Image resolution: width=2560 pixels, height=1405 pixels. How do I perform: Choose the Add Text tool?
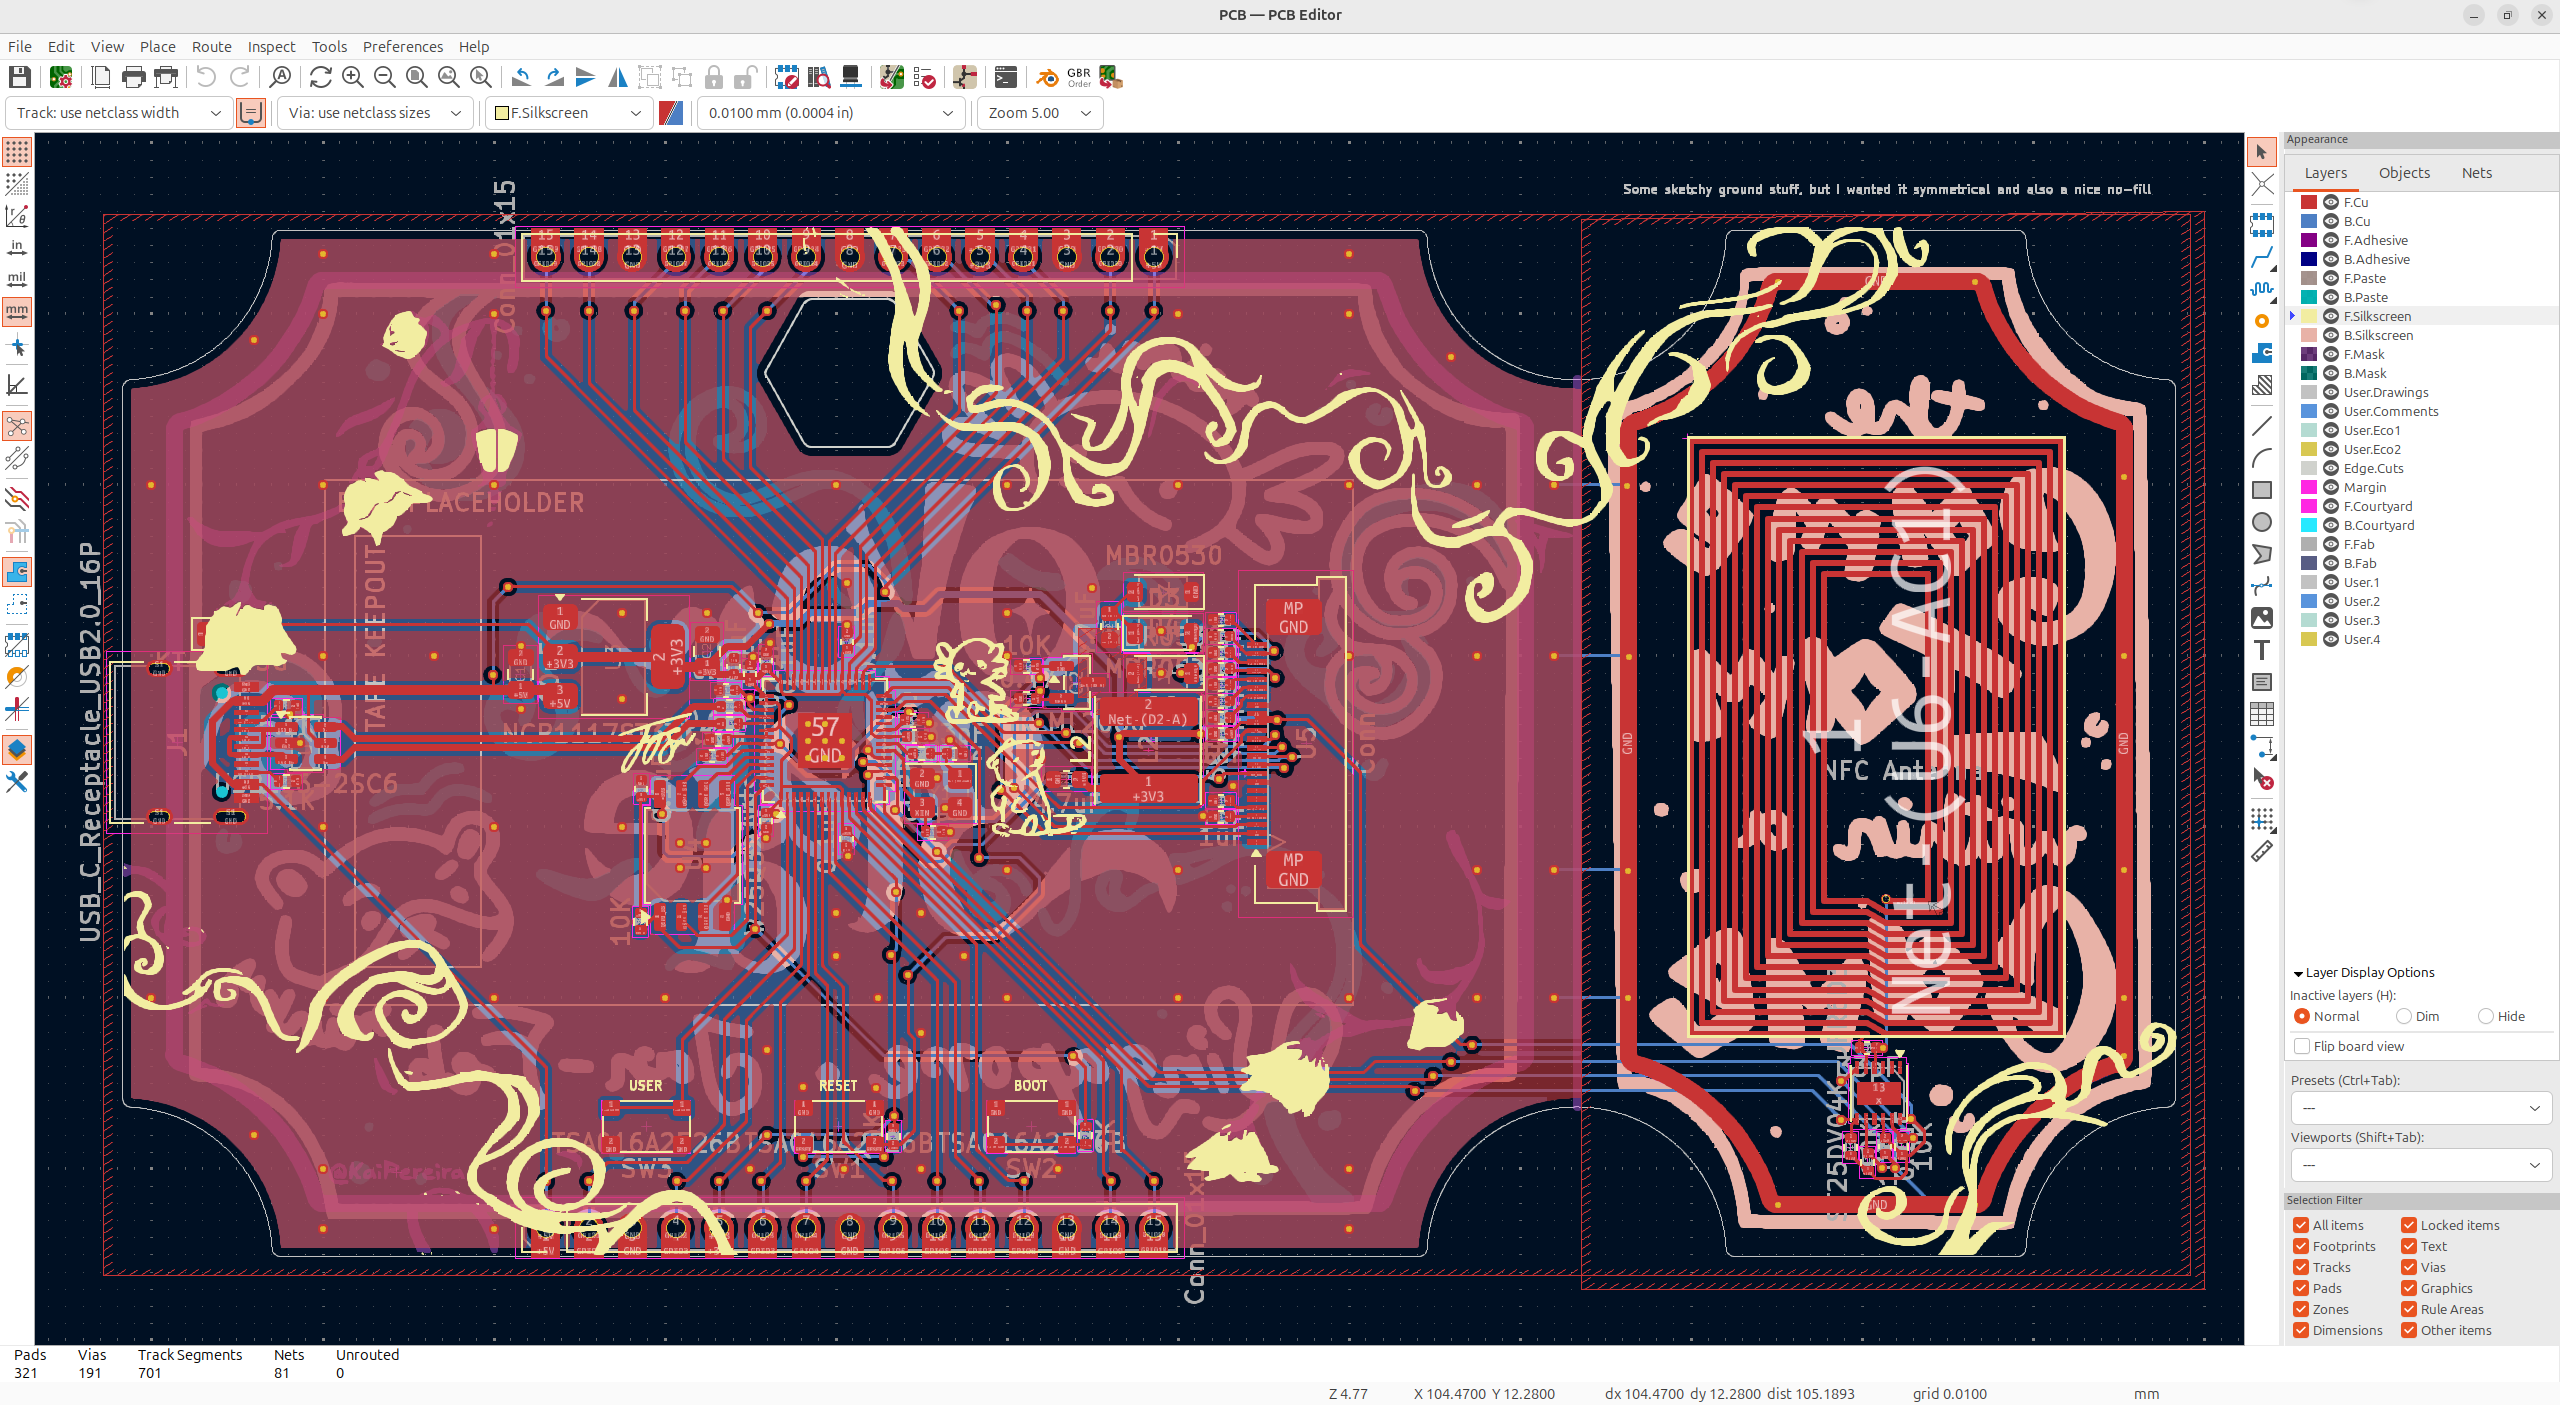(x=2262, y=650)
